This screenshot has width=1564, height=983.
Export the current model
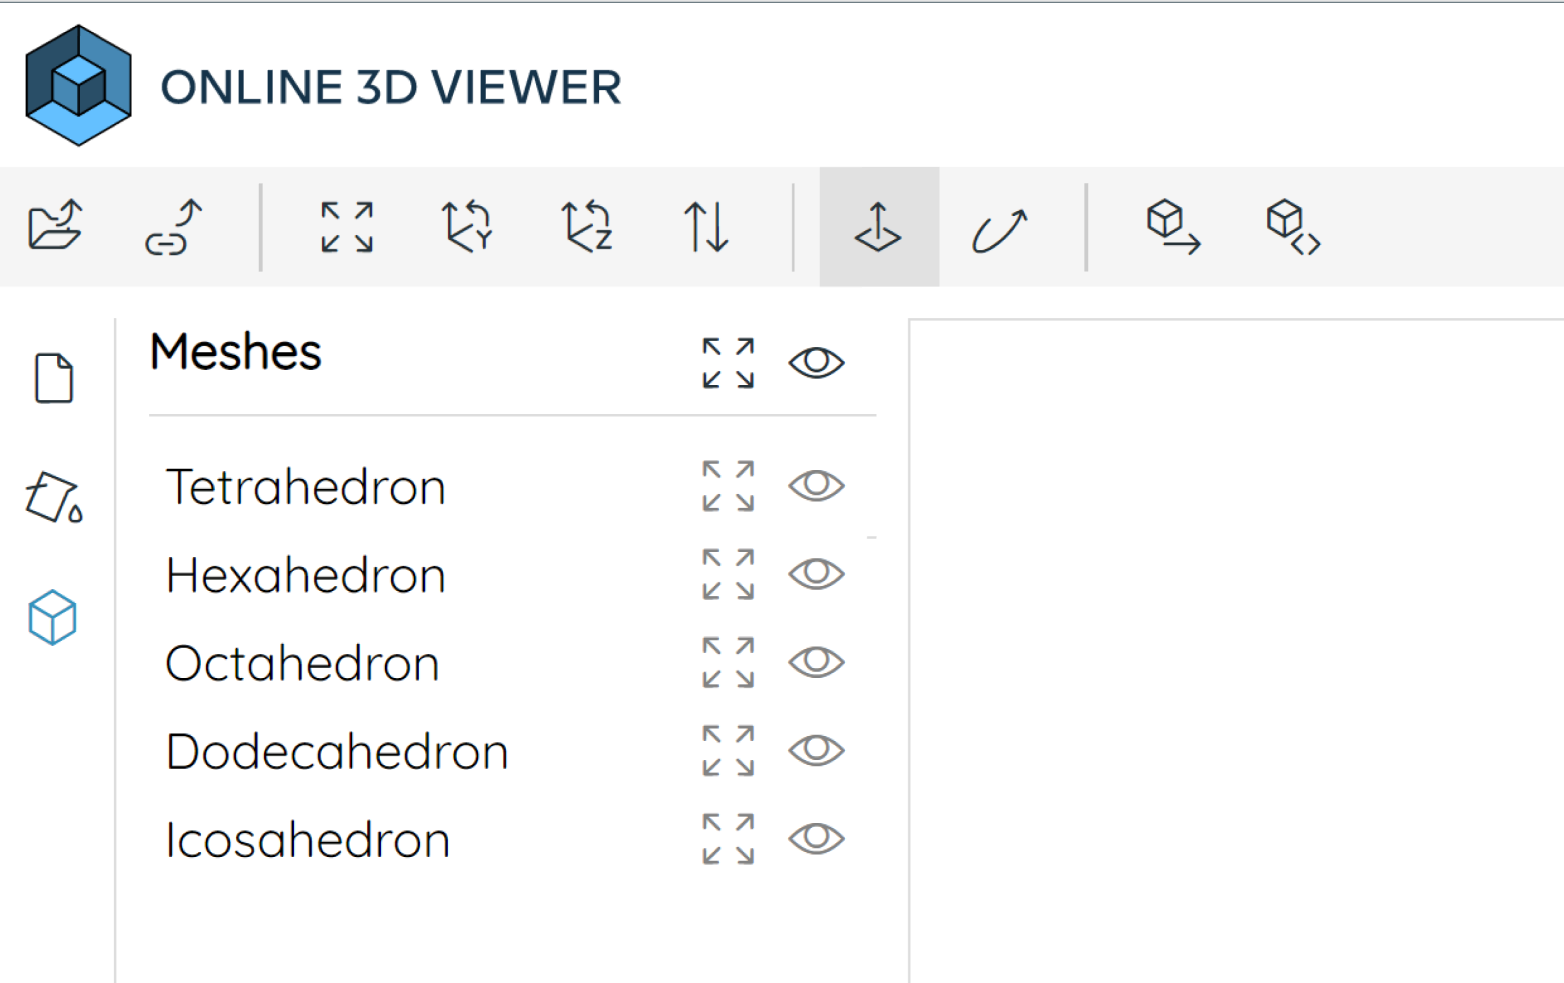(1170, 227)
